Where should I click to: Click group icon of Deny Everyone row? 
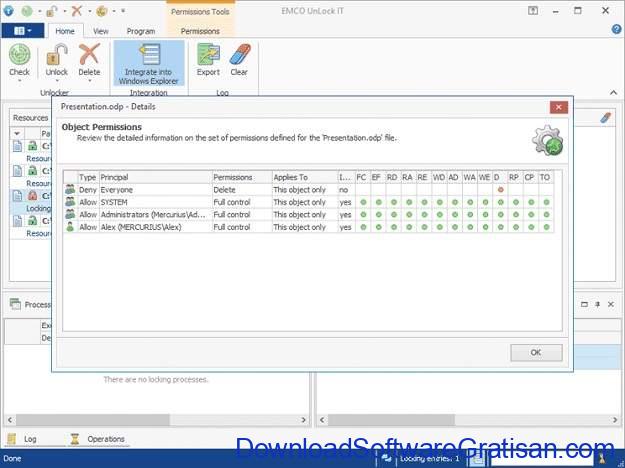[70, 190]
